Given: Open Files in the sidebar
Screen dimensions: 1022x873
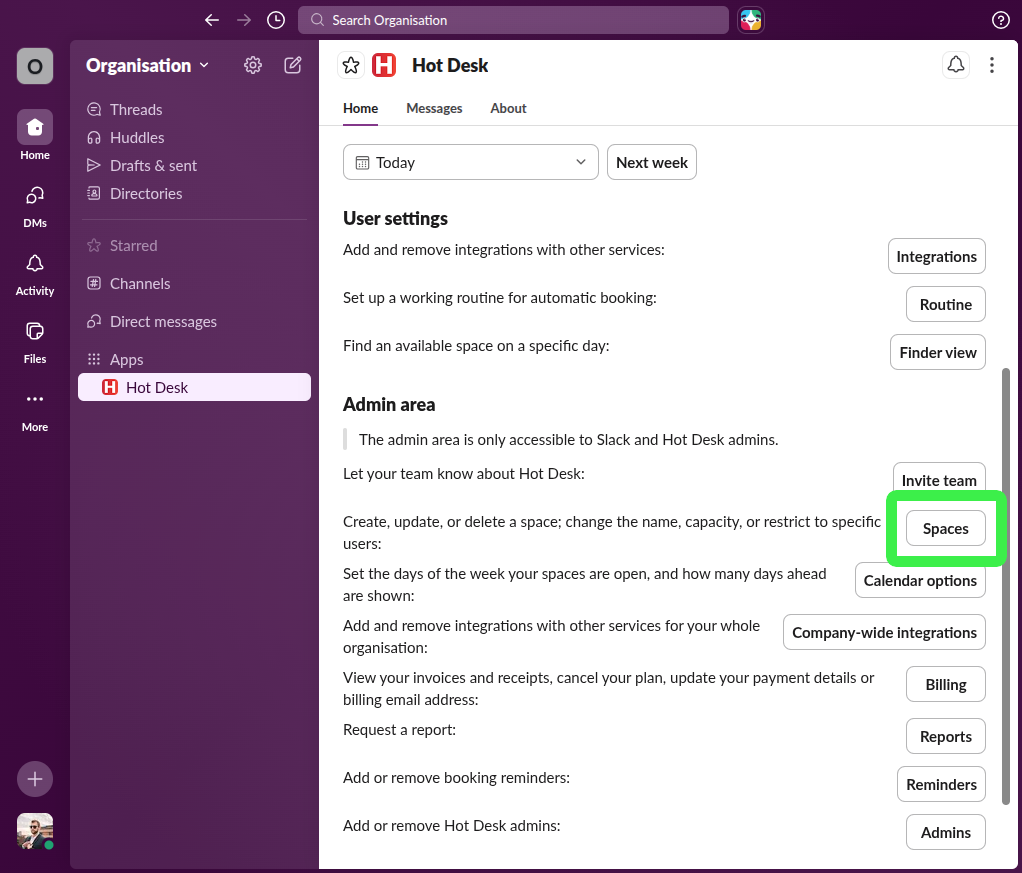Looking at the screenshot, I should point(34,338).
